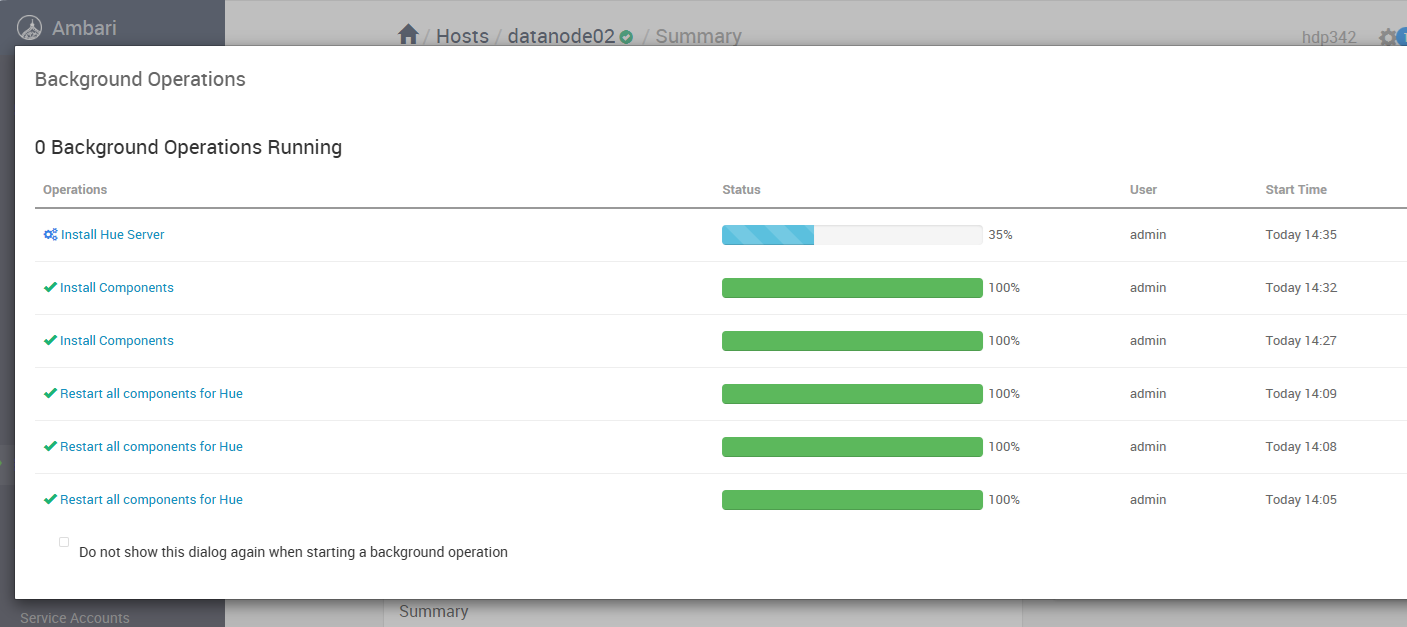Click the Ambari logo icon
The height and width of the screenshot is (627, 1407).
pyautogui.click(x=30, y=28)
